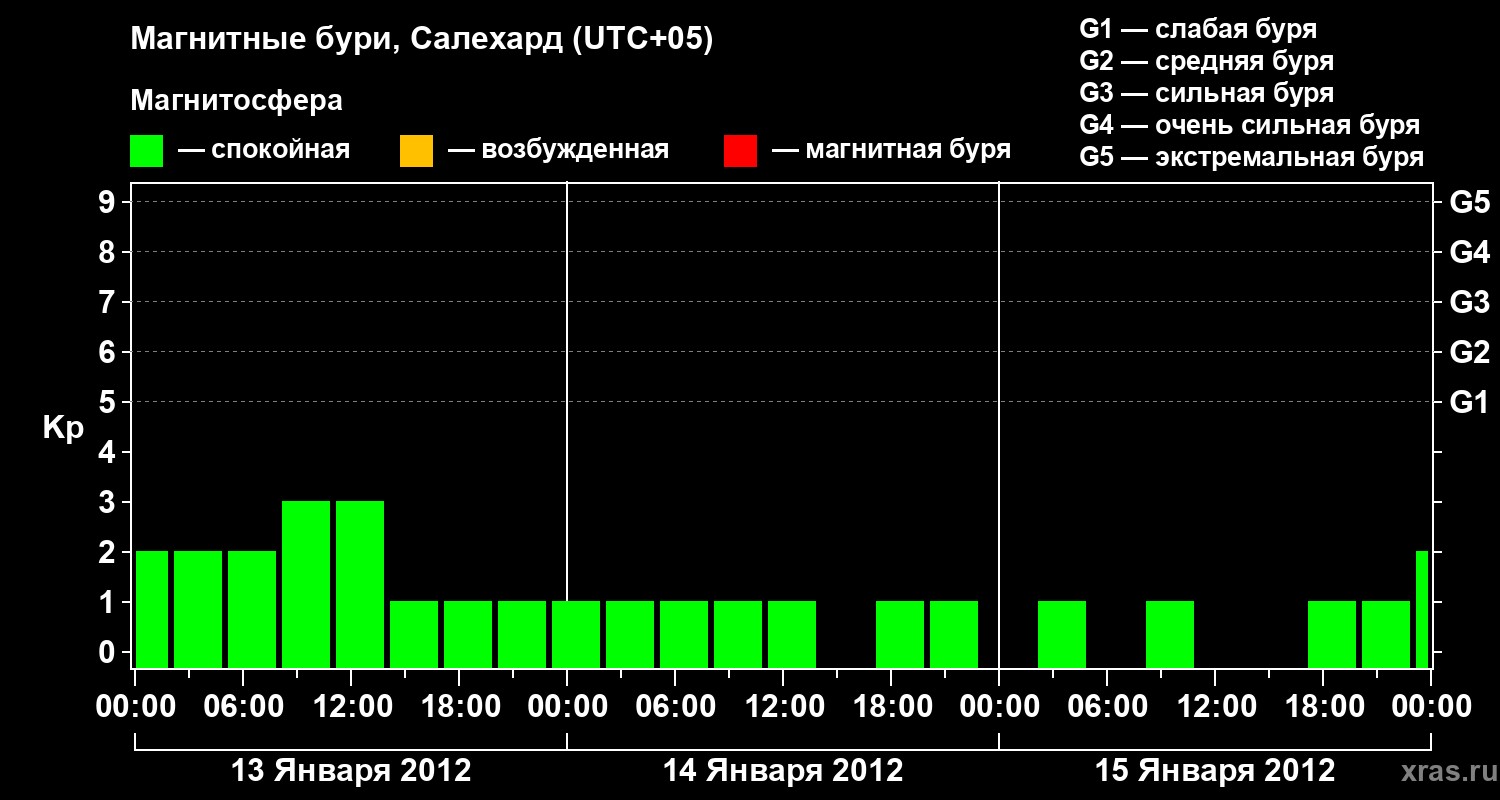Click the 'G5' right axis label
Viewport: 1500px width, 800px height.
point(1469,202)
